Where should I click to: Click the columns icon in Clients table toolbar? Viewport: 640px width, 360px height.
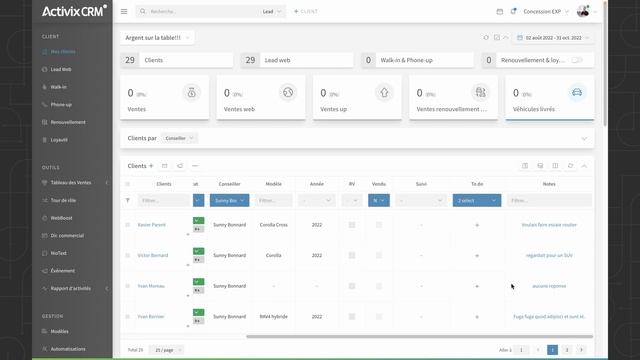555,166
